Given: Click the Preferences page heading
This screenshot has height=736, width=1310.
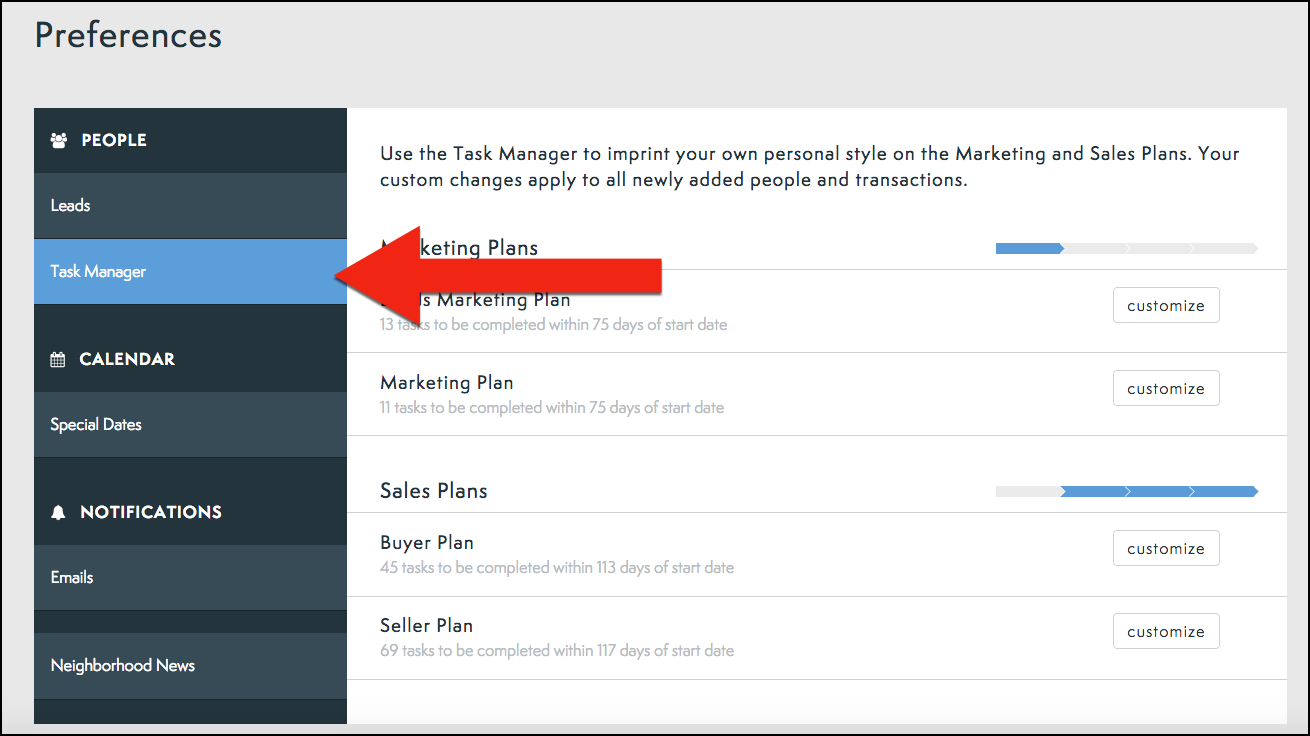Looking at the screenshot, I should [128, 36].
